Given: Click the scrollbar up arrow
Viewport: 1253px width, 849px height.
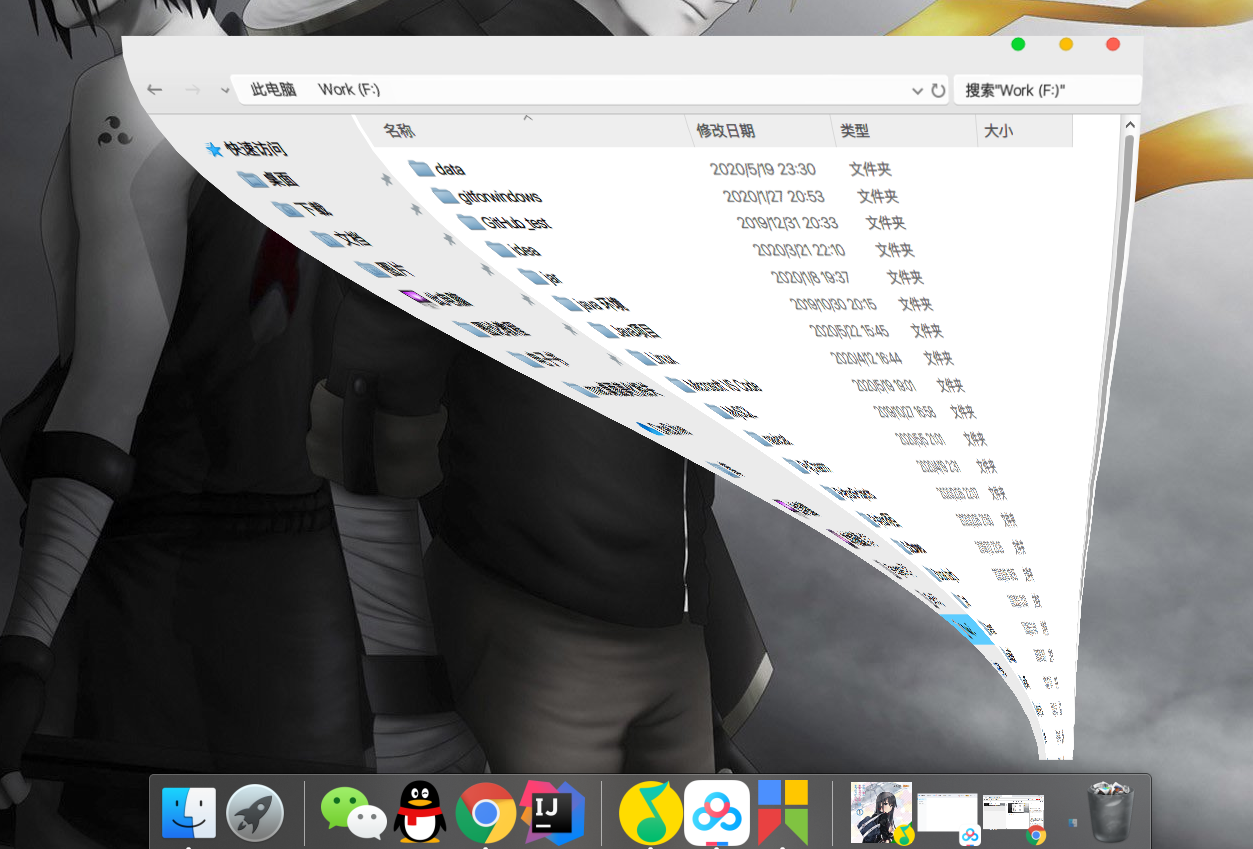Looking at the screenshot, I should pyautogui.click(x=1130, y=126).
